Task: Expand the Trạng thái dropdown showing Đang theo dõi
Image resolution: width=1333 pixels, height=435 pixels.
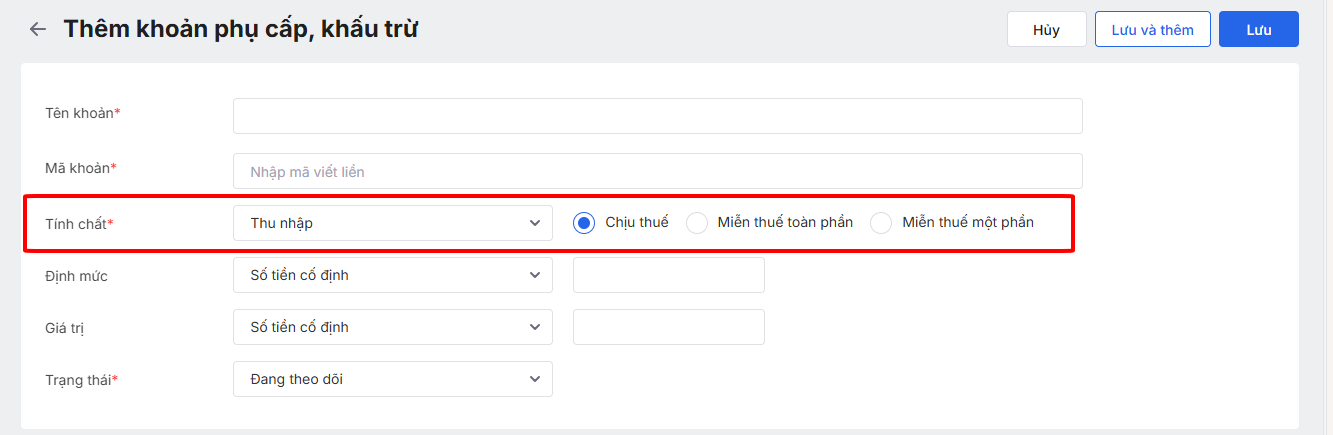Action: point(392,379)
